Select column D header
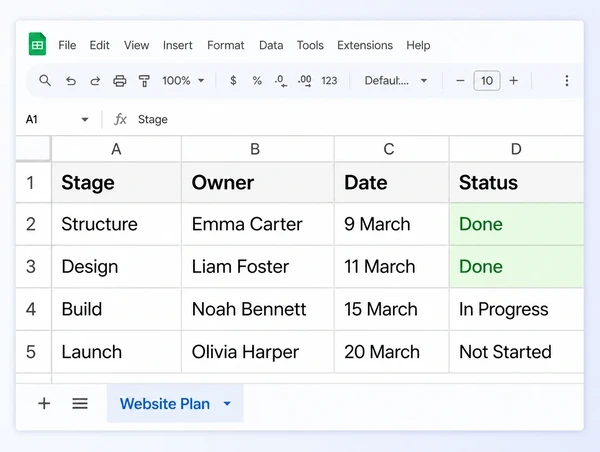Image resolution: width=600 pixels, height=452 pixels. click(x=516, y=148)
